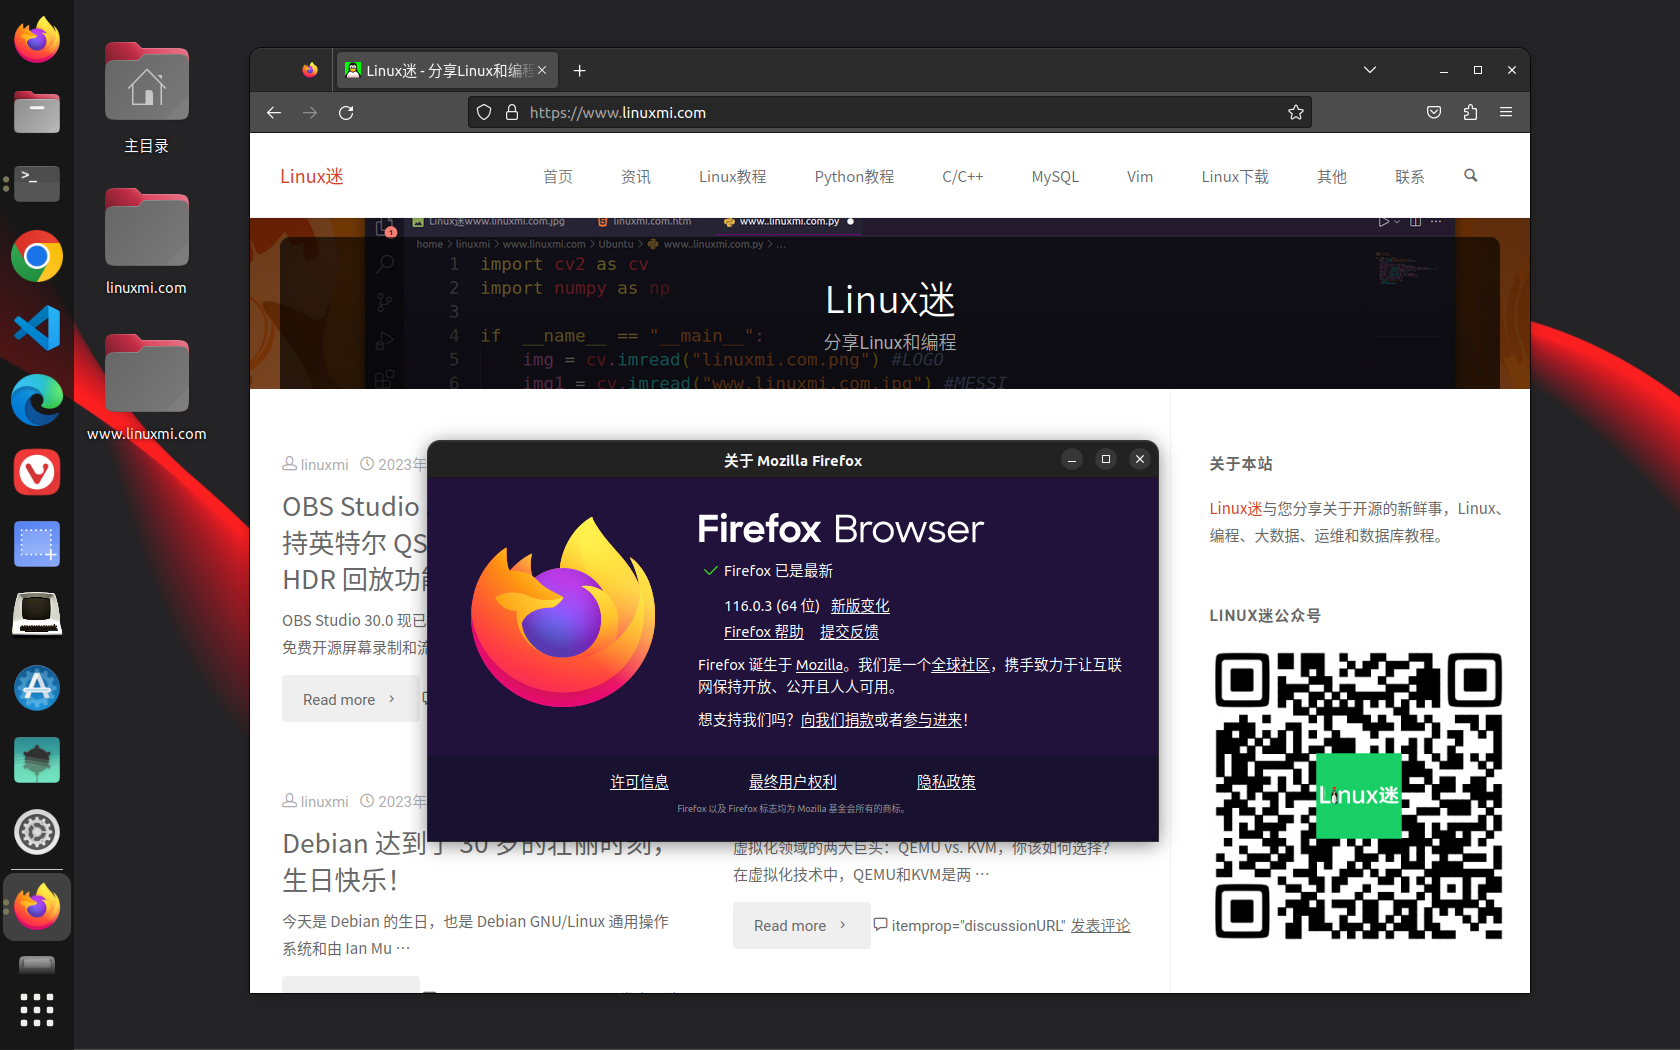
Task: Select the Linux迷 browser tab
Action: [448, 70]
